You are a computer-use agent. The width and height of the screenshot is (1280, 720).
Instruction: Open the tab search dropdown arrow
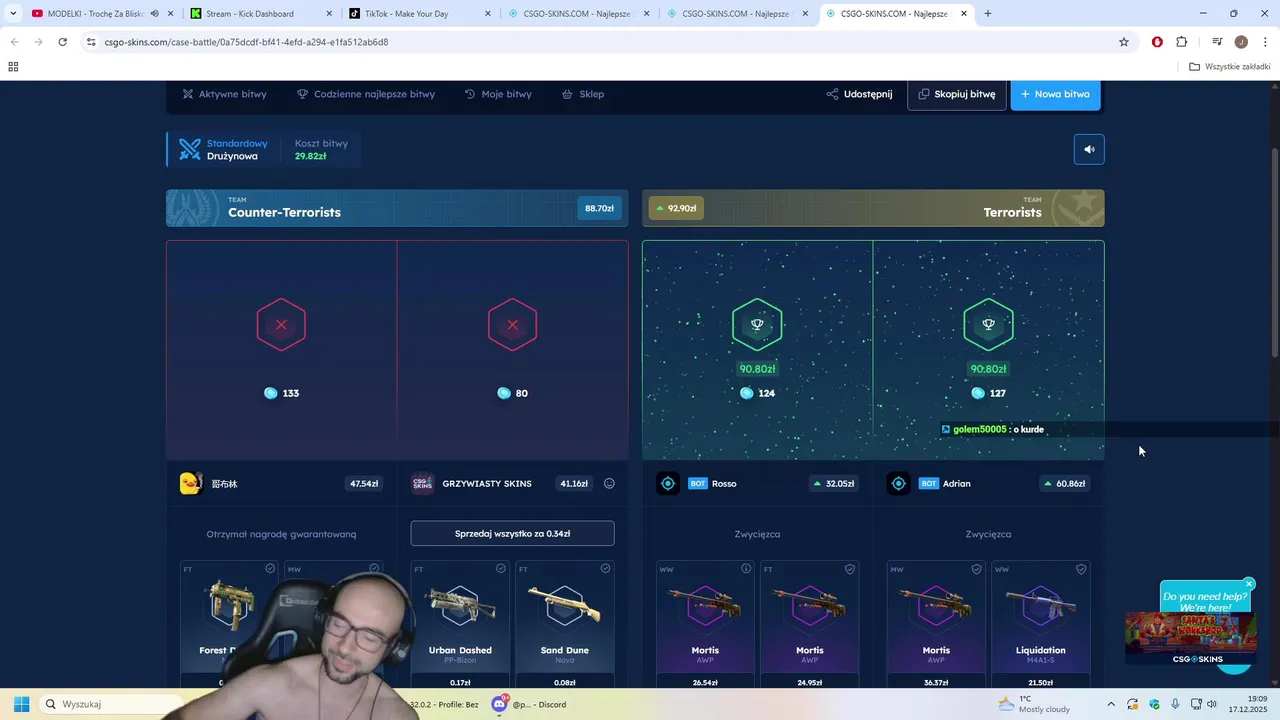[x=13, y=14]
